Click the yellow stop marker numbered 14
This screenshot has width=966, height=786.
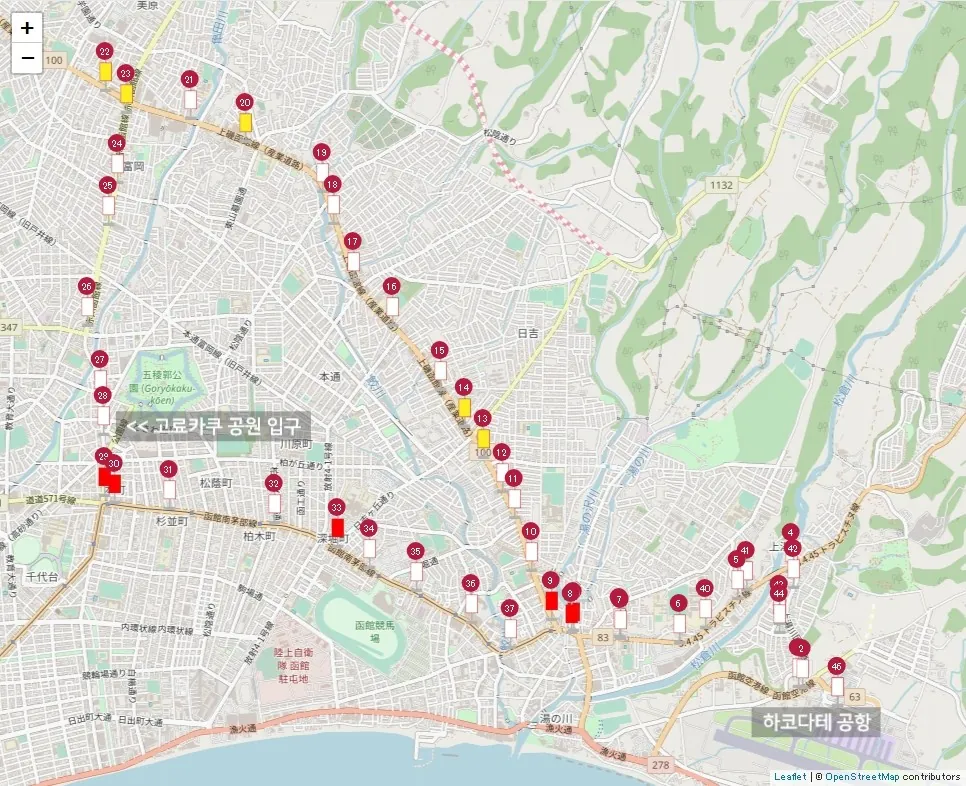coord(464,407)
